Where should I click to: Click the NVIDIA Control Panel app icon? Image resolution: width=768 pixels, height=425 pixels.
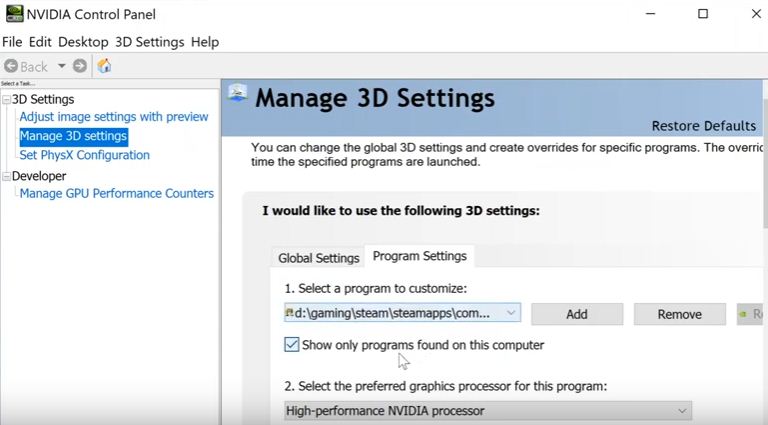(14, 14)
